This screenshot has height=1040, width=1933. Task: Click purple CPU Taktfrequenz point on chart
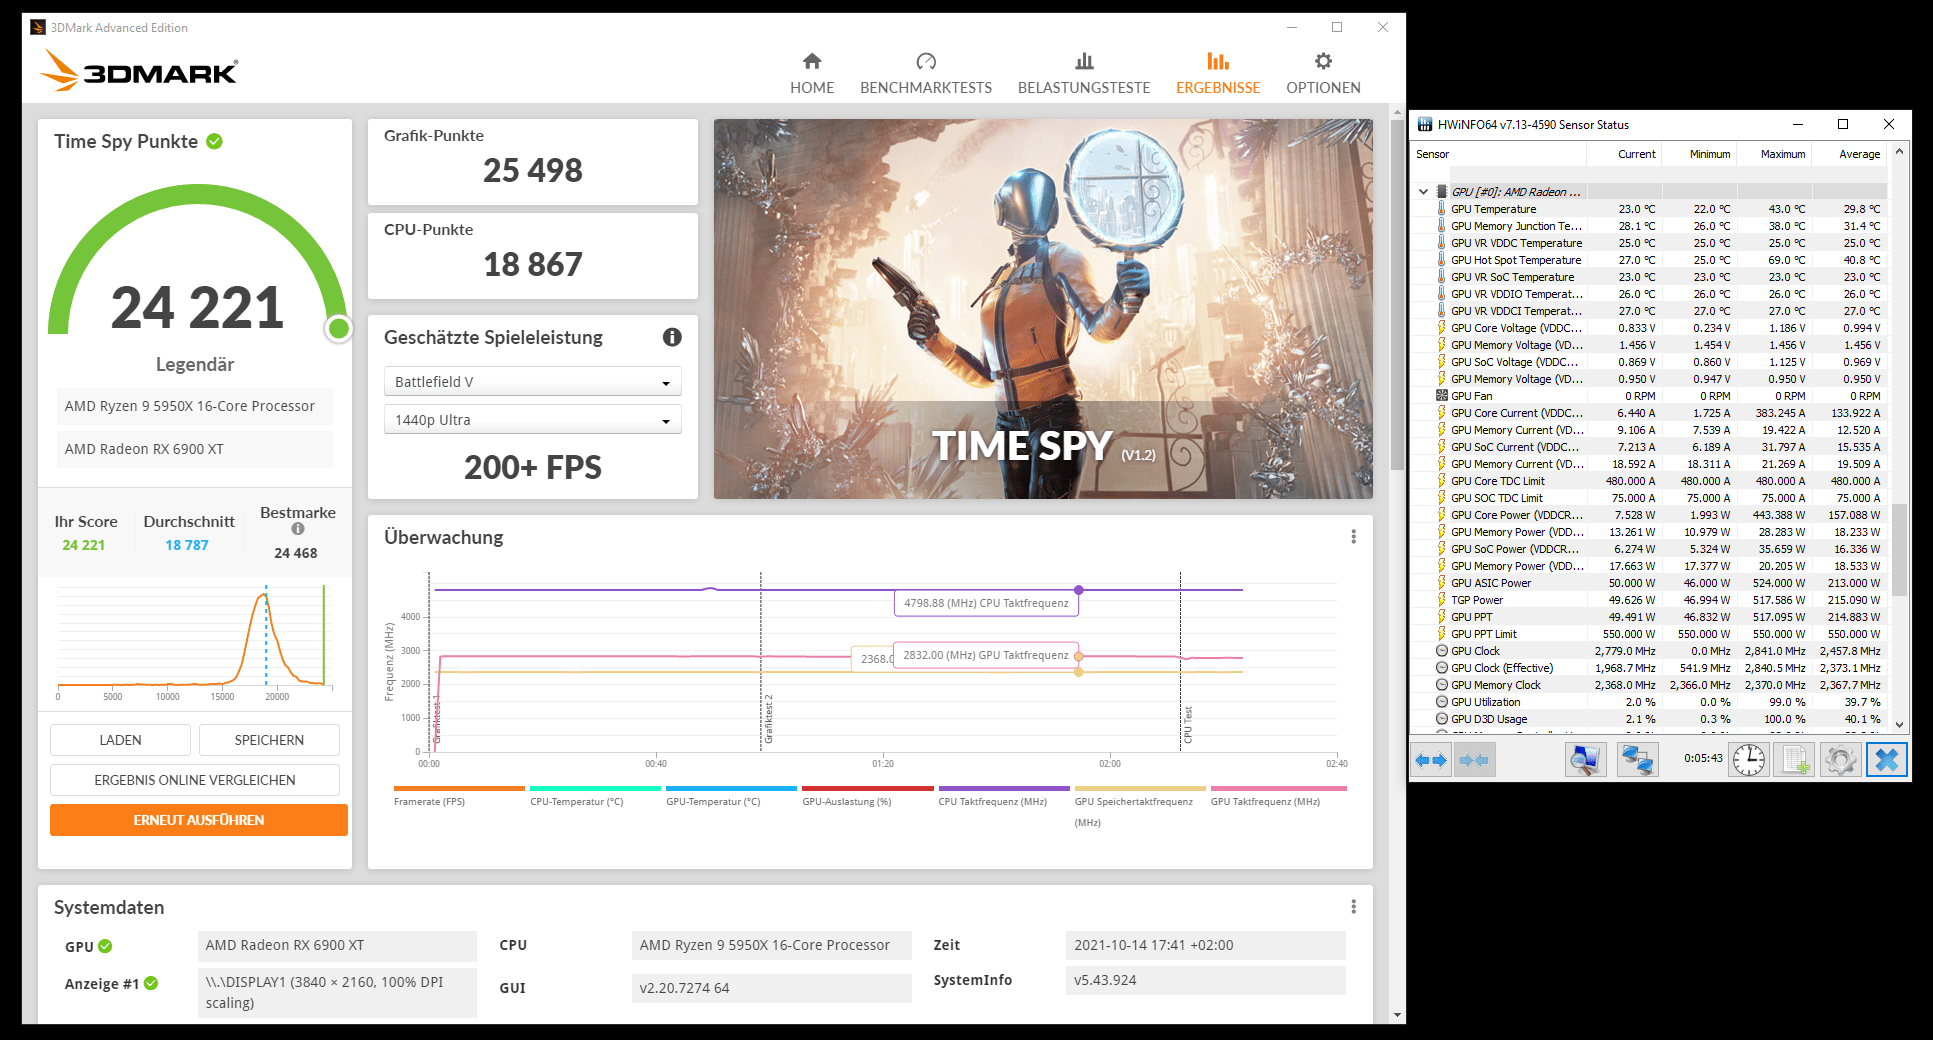coord(1079,590)
